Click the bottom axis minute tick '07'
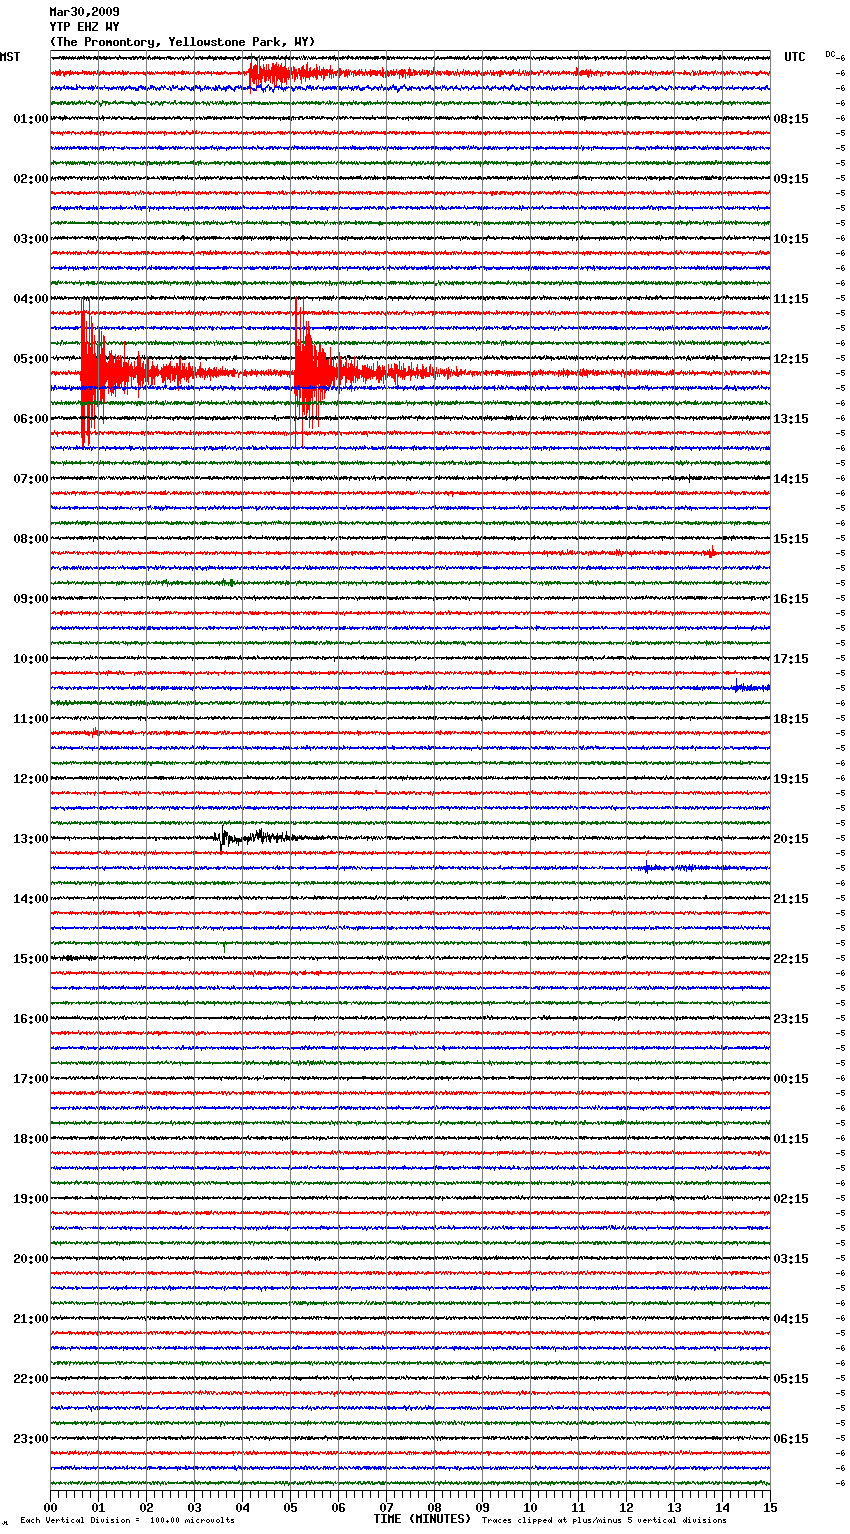The image size is (850, 1534). (386, 1507)
